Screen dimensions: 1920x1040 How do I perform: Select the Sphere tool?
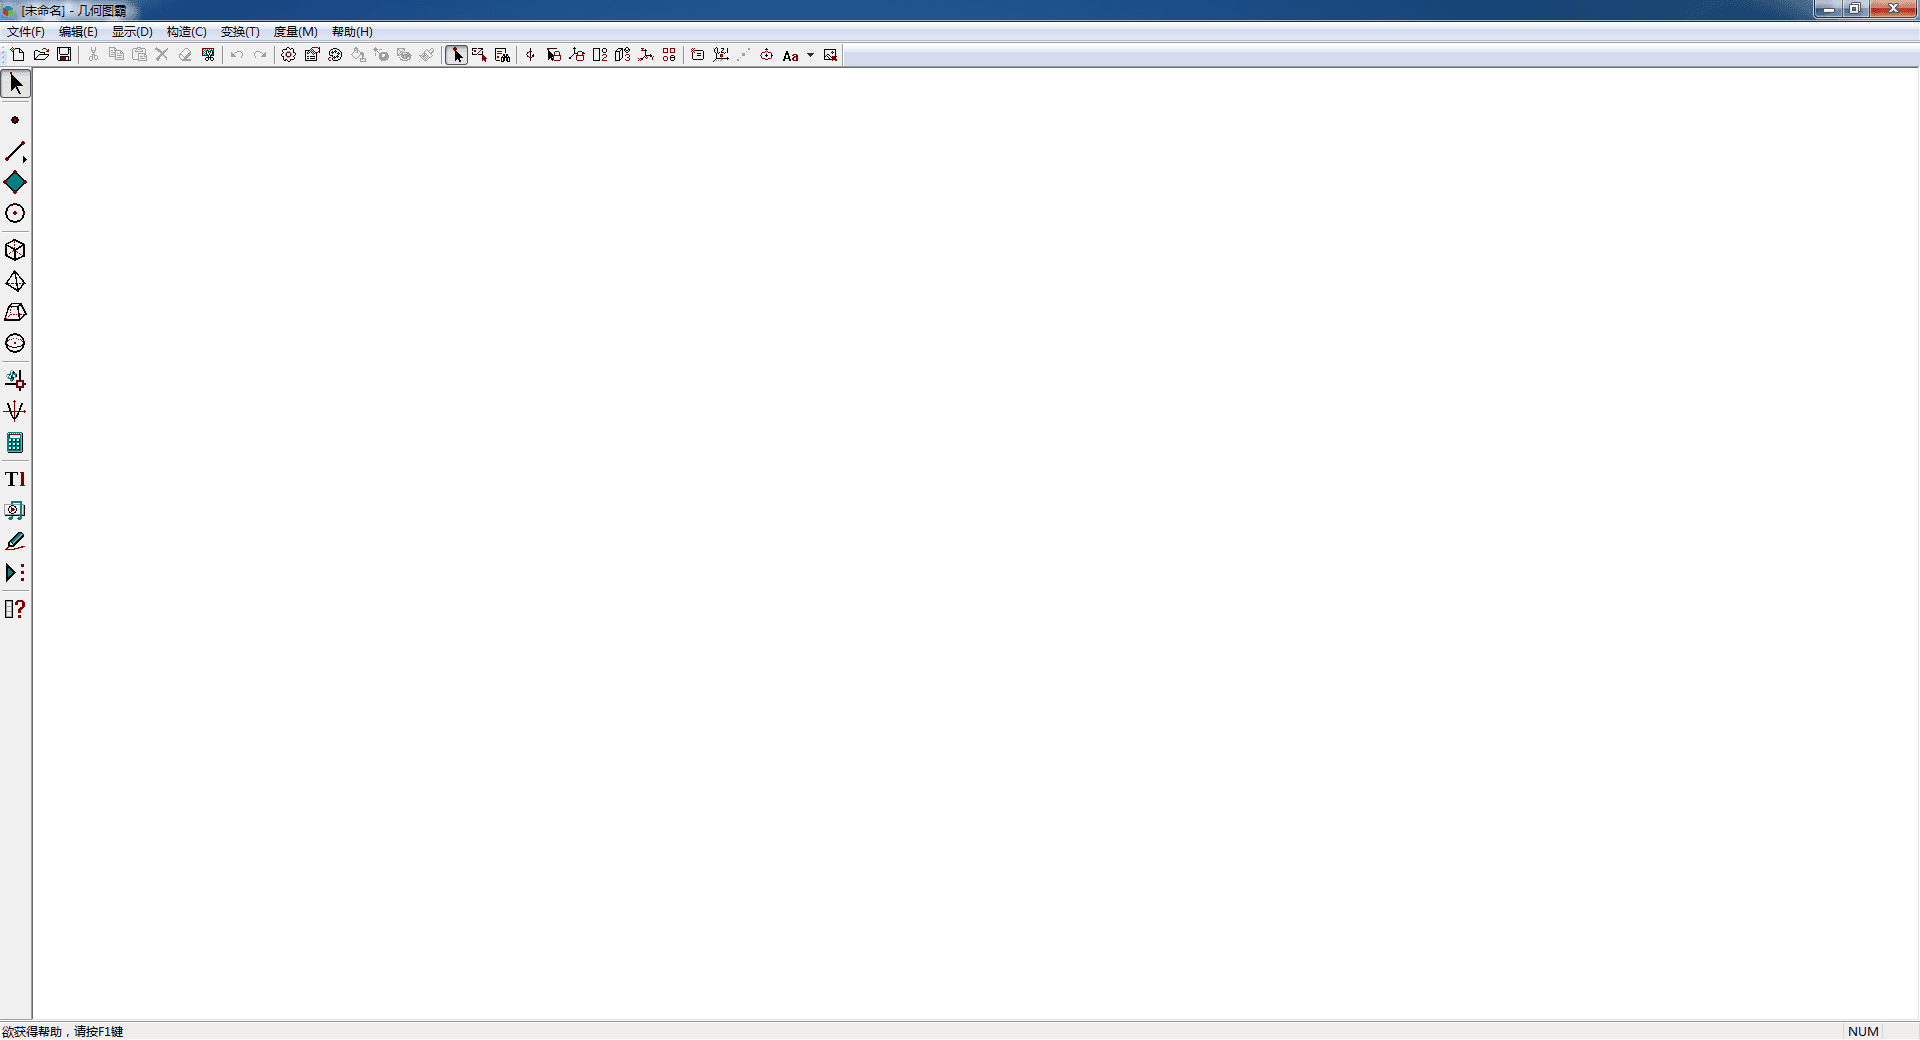click(15, 343)
